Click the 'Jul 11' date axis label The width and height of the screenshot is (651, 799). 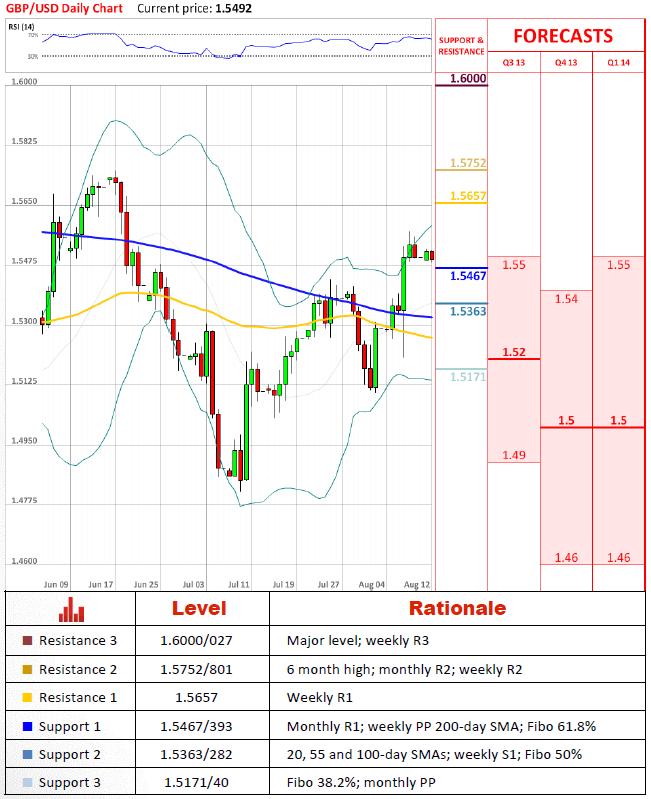(x=238, y=584)
